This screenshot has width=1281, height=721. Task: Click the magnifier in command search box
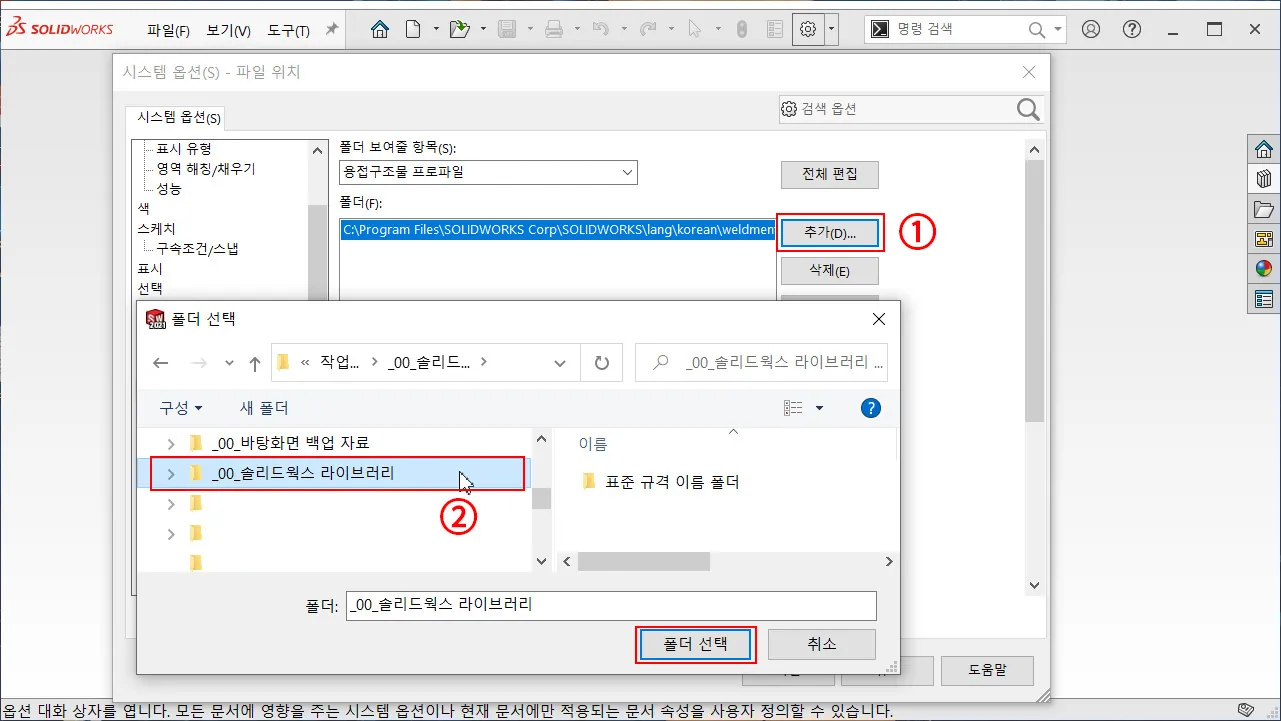1039,29
